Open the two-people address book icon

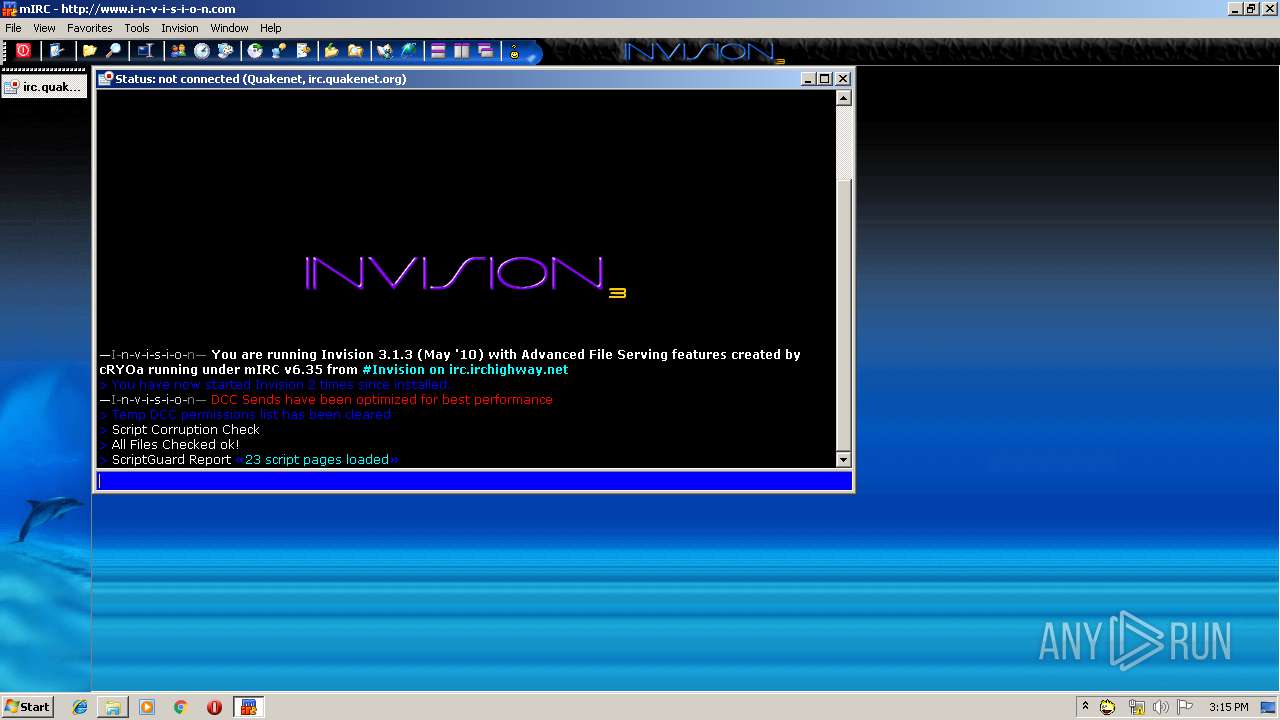coord(178,51)
